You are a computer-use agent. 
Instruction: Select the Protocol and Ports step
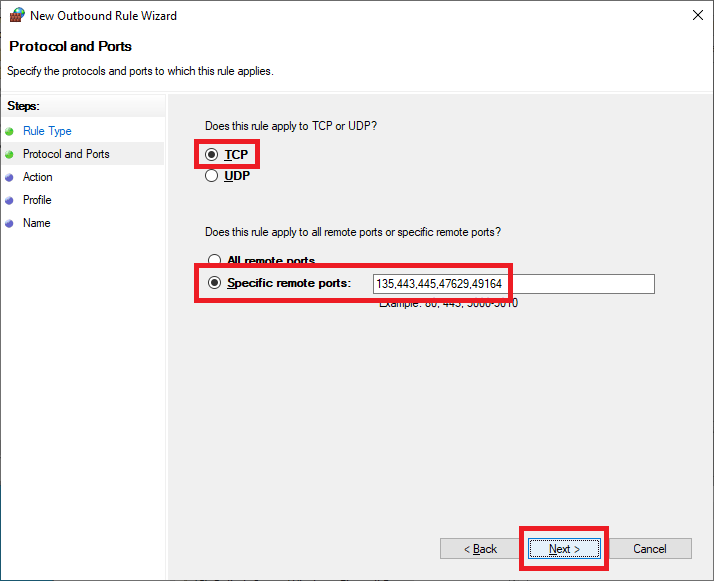point(66,154)
